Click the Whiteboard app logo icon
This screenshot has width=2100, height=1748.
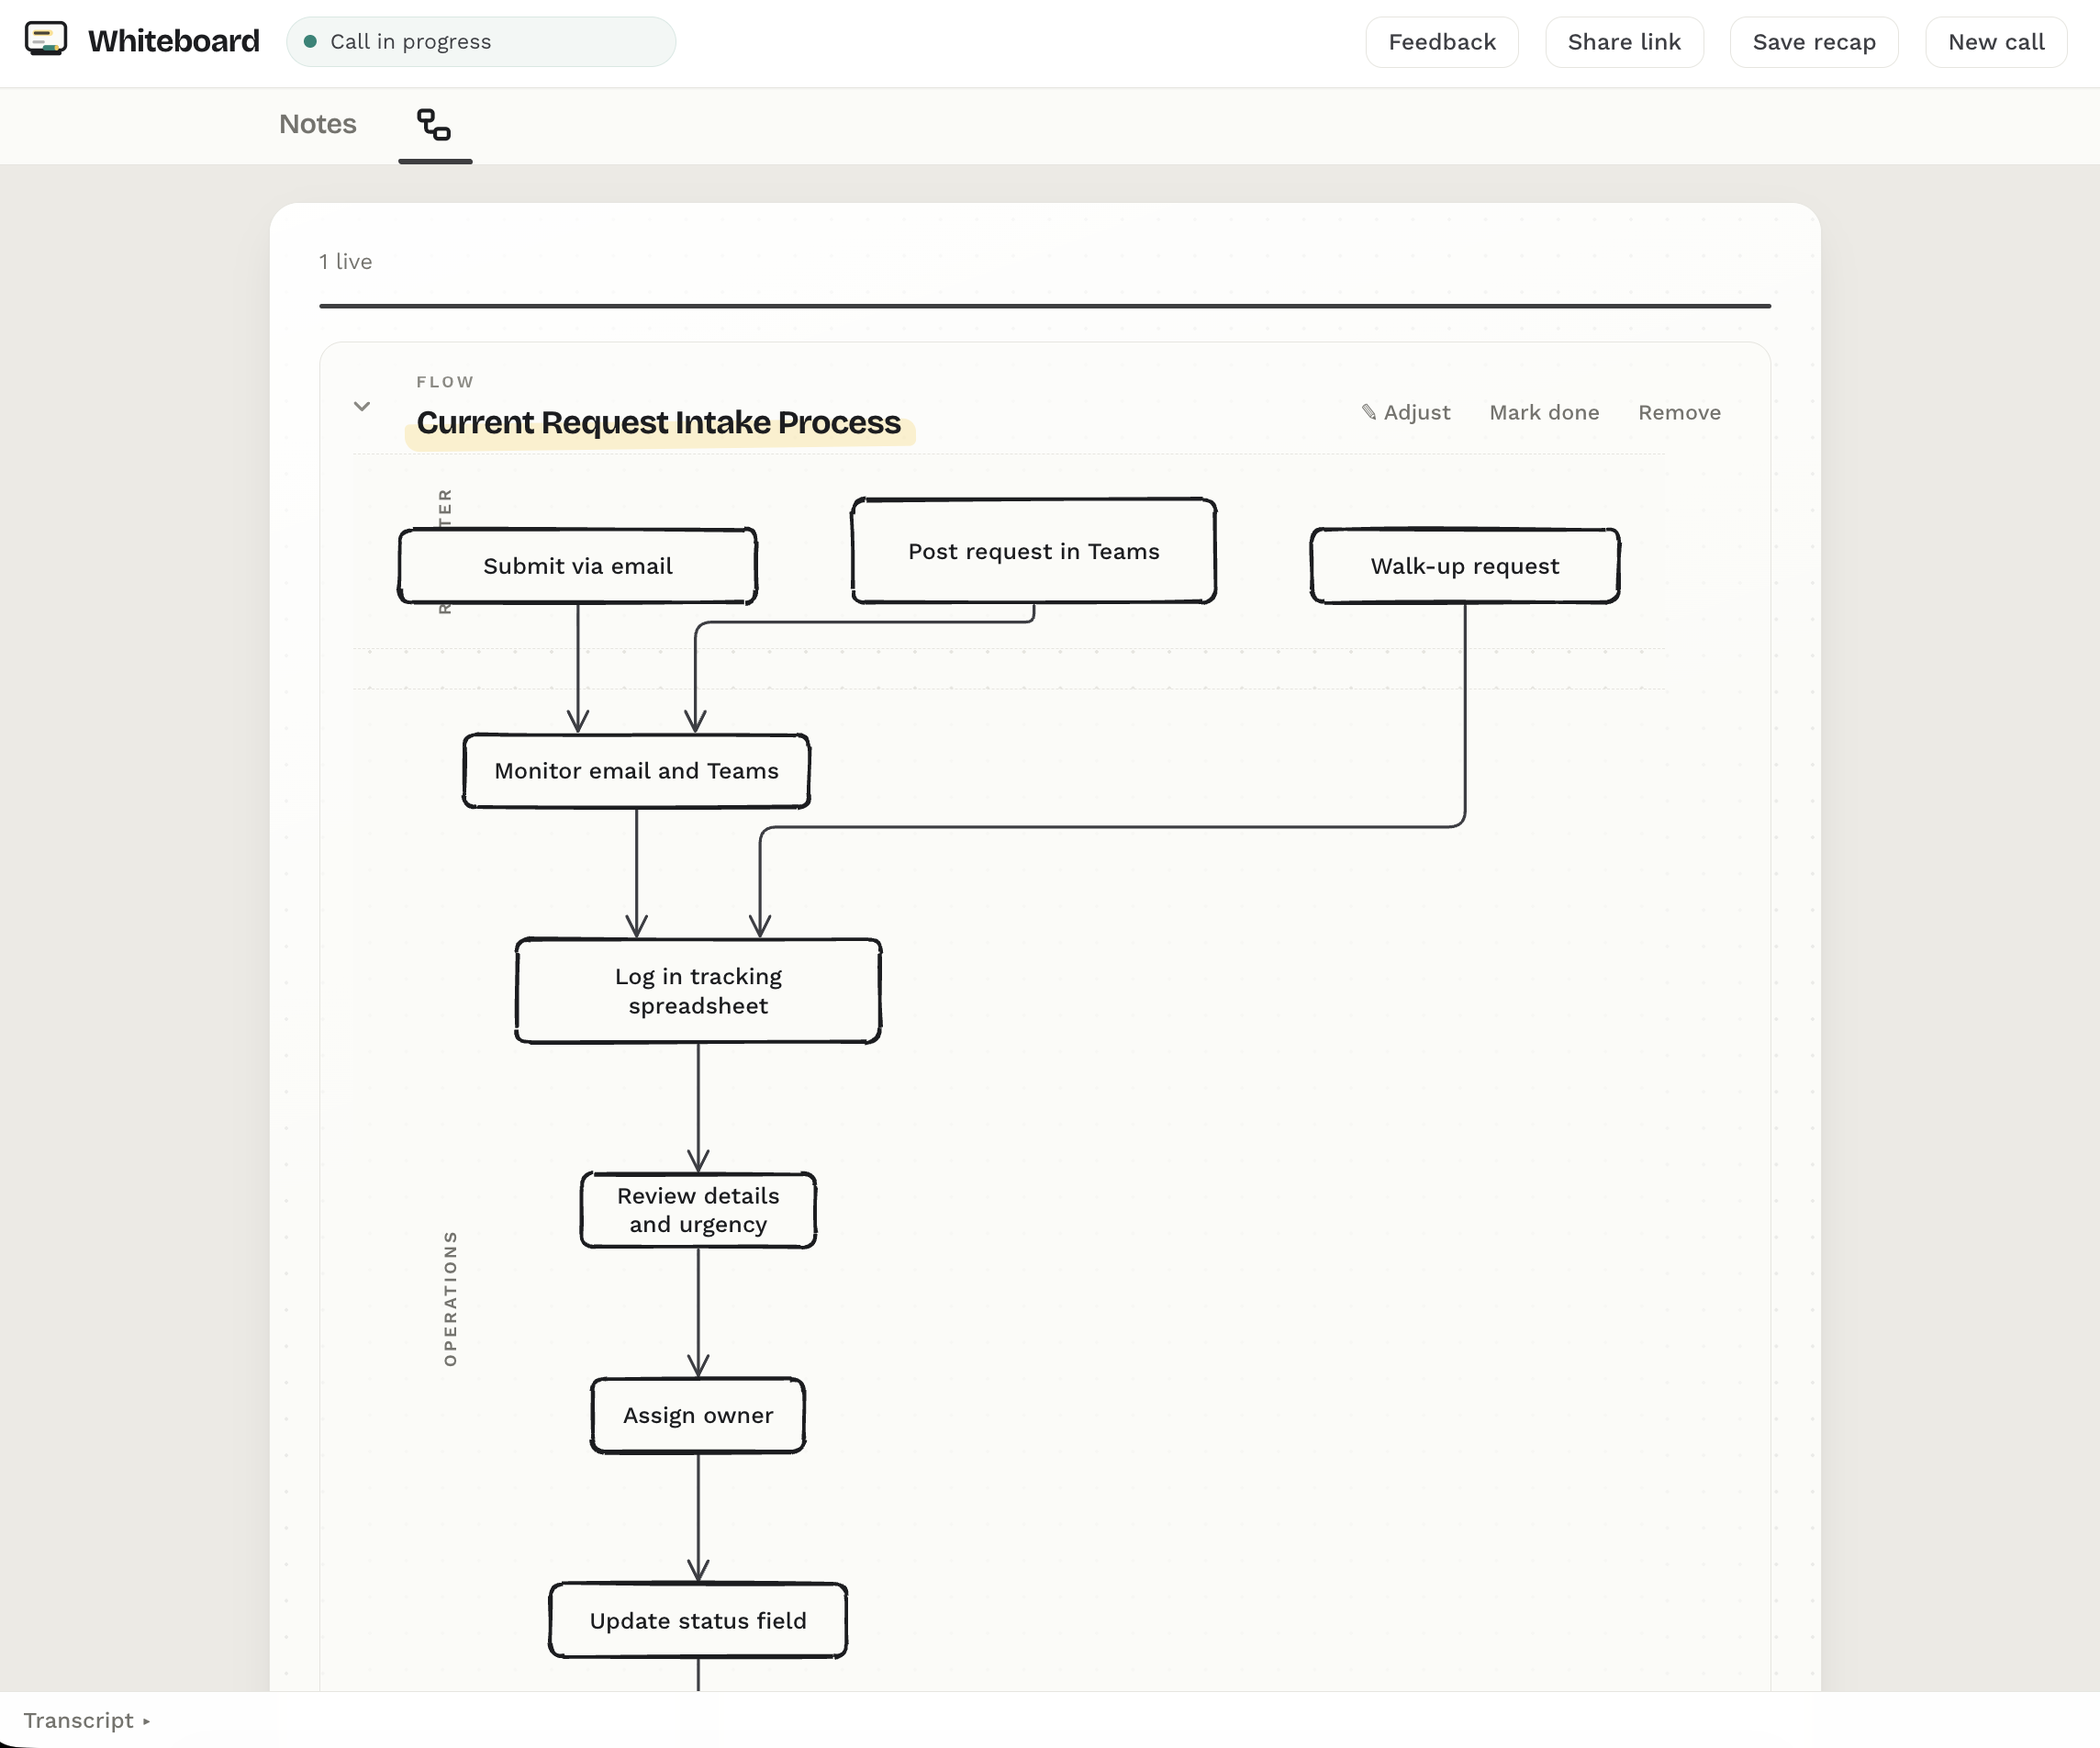click(46, 40)
